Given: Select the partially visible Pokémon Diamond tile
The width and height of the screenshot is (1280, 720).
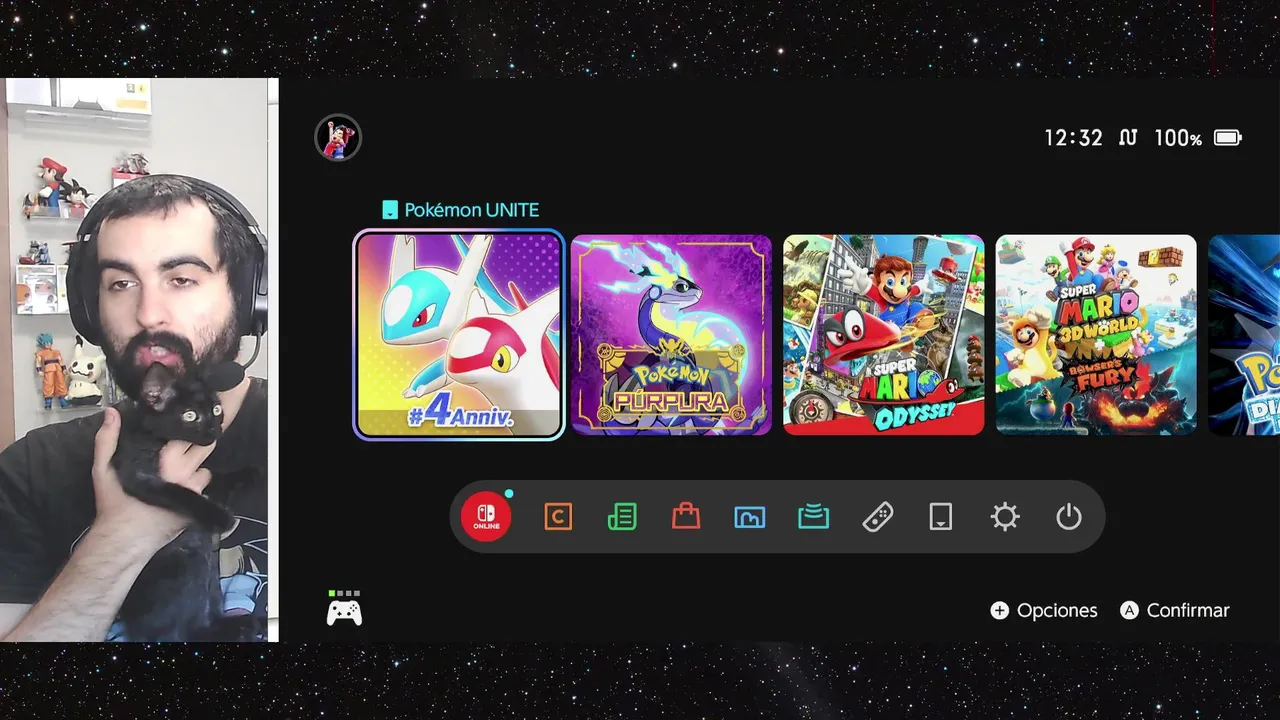Looking at the screenshot, I should point(1244,335).
